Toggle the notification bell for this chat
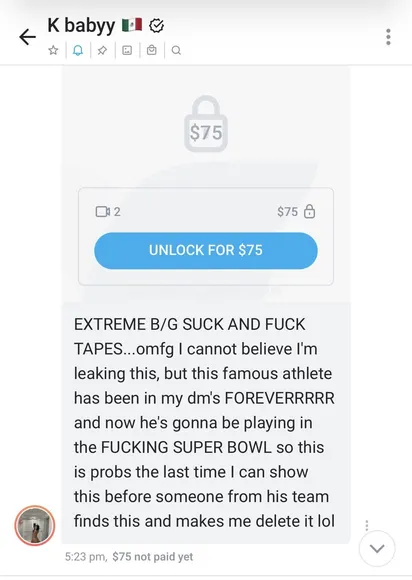This screenshot has width=412, height=580. 78,50
